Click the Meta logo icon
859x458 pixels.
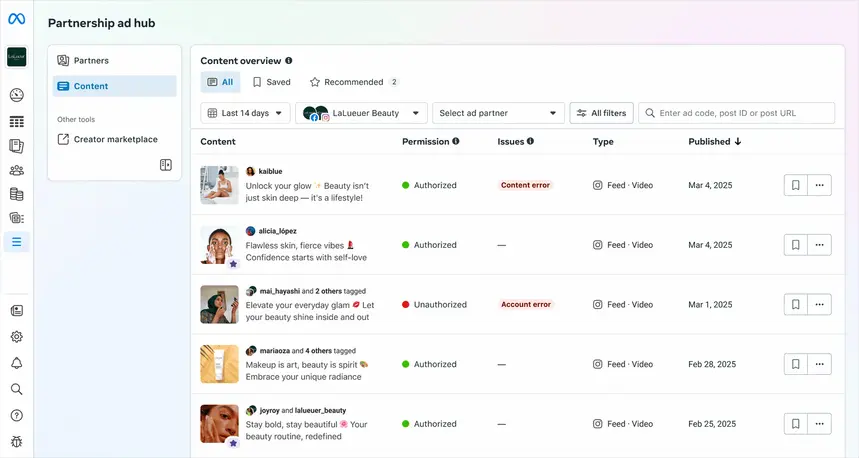(16, 19)
